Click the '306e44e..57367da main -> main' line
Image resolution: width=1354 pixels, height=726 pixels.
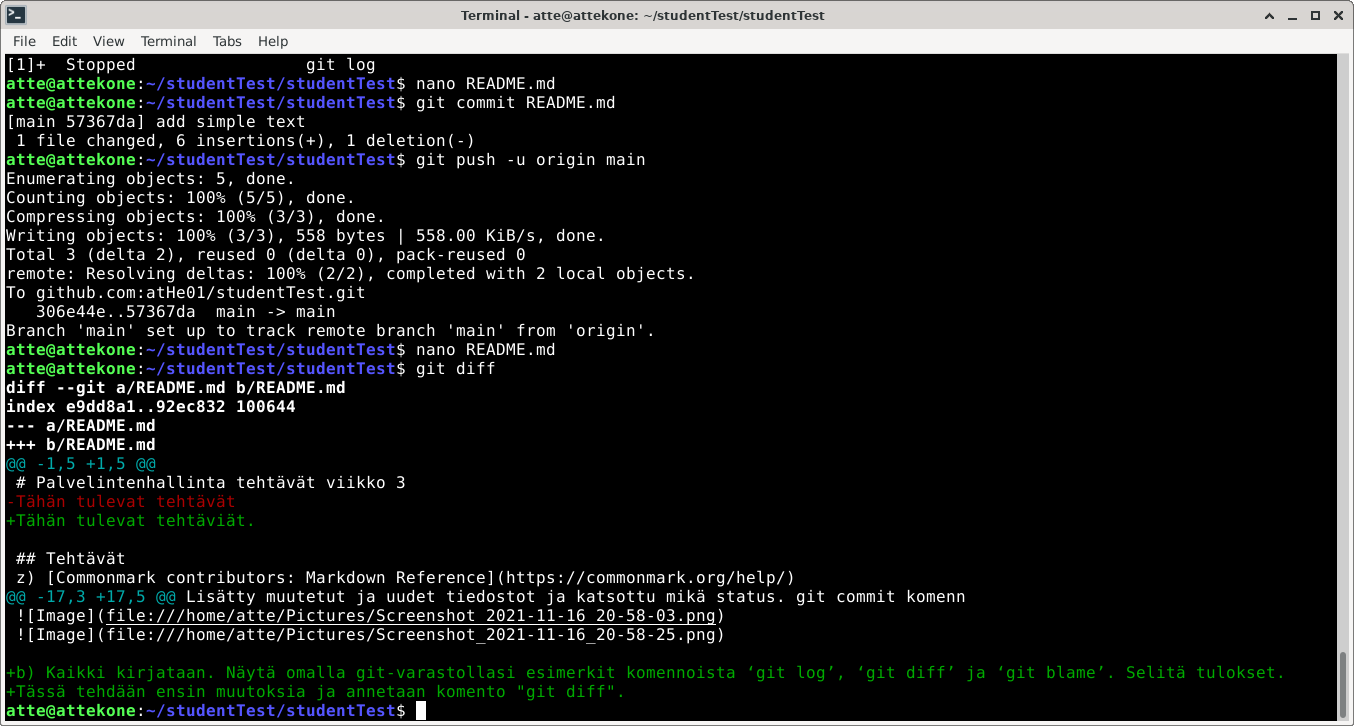point(186,312)
